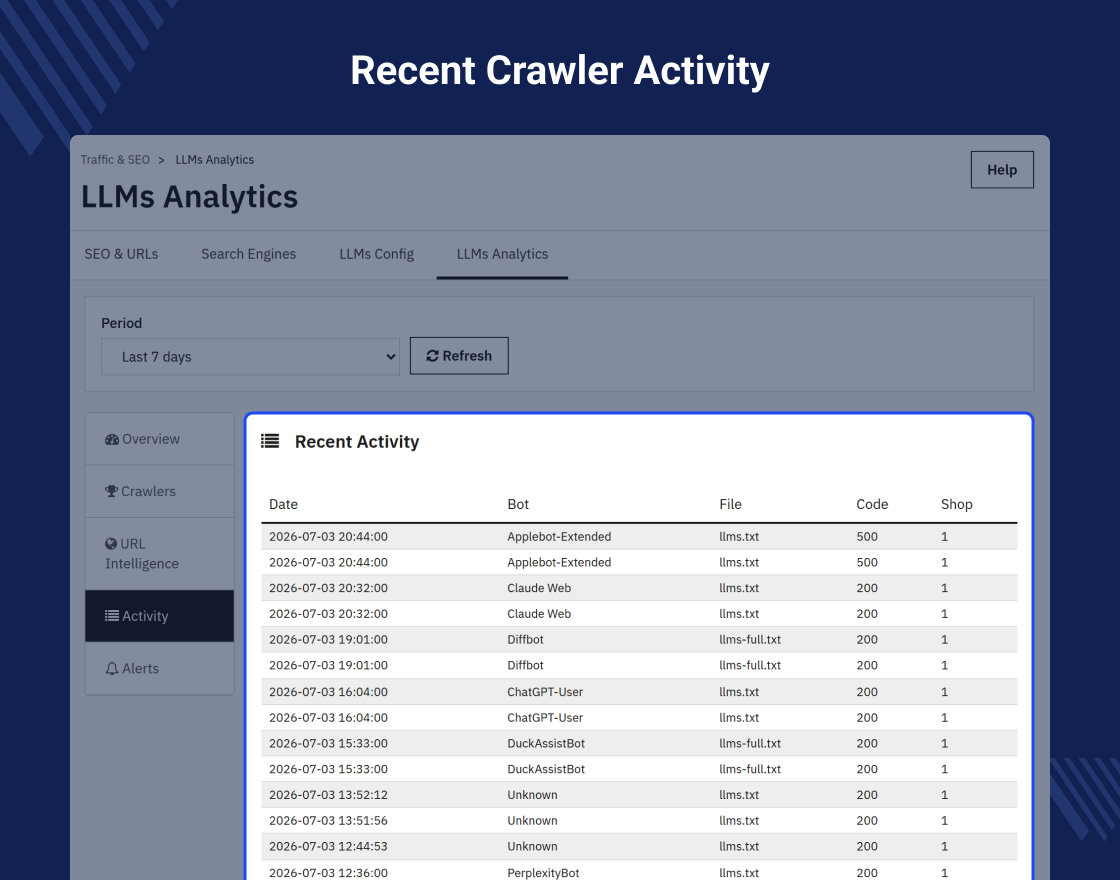
Task: Open the Alerts bell icon
Action: tap(111, 669)
